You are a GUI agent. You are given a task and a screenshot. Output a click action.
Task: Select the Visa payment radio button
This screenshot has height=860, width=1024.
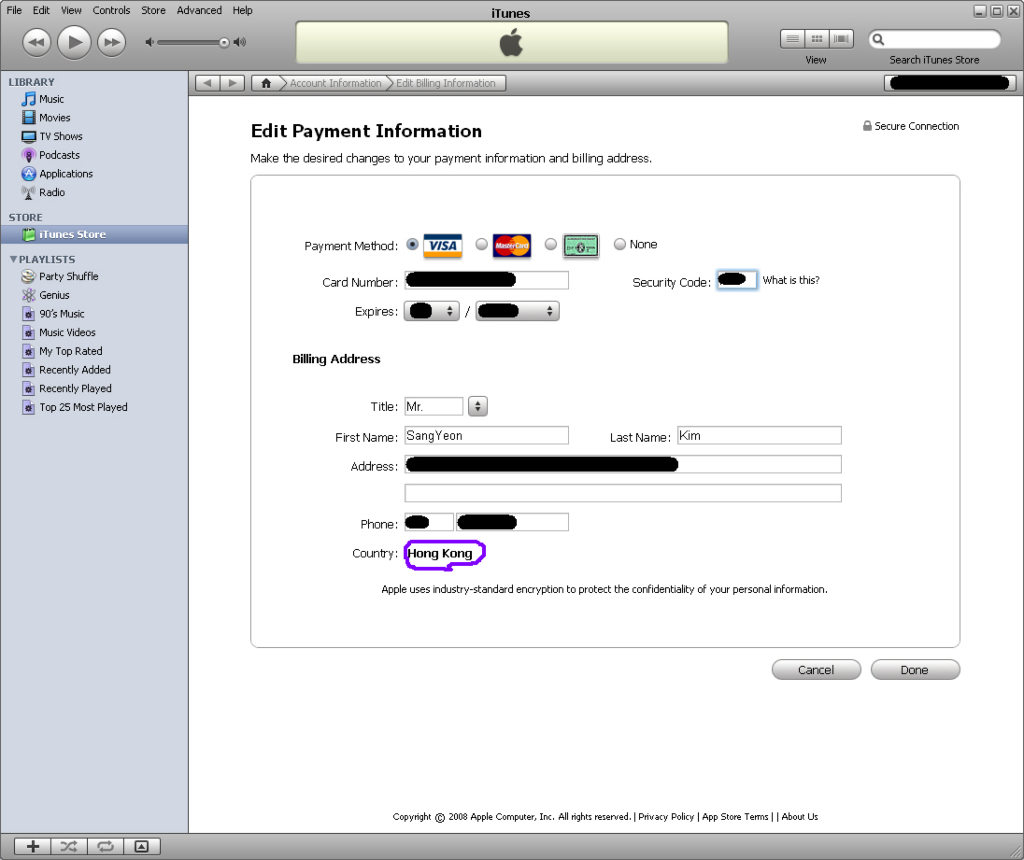coord(412,244)
